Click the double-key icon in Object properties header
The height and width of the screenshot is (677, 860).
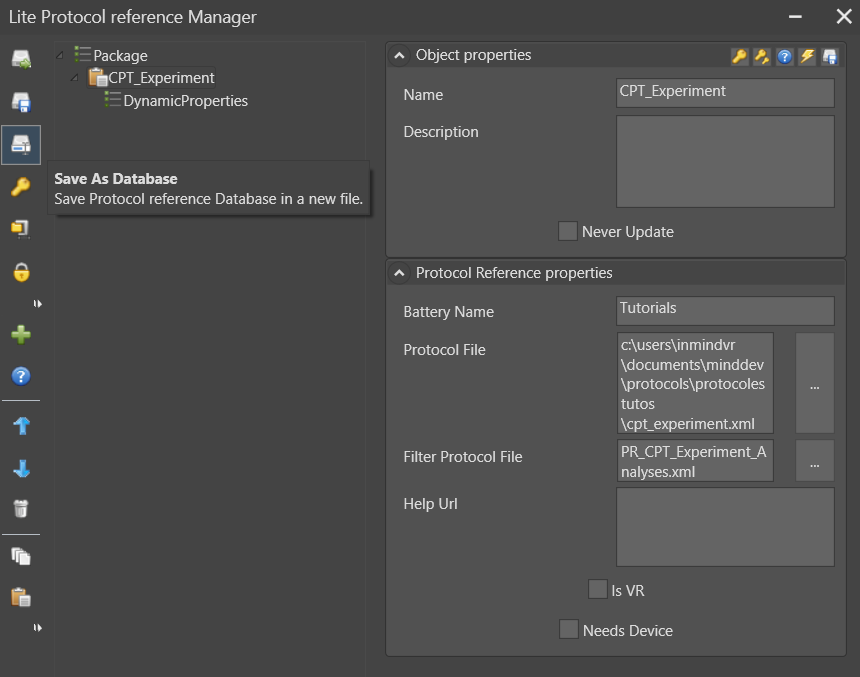tap(762, 56)
